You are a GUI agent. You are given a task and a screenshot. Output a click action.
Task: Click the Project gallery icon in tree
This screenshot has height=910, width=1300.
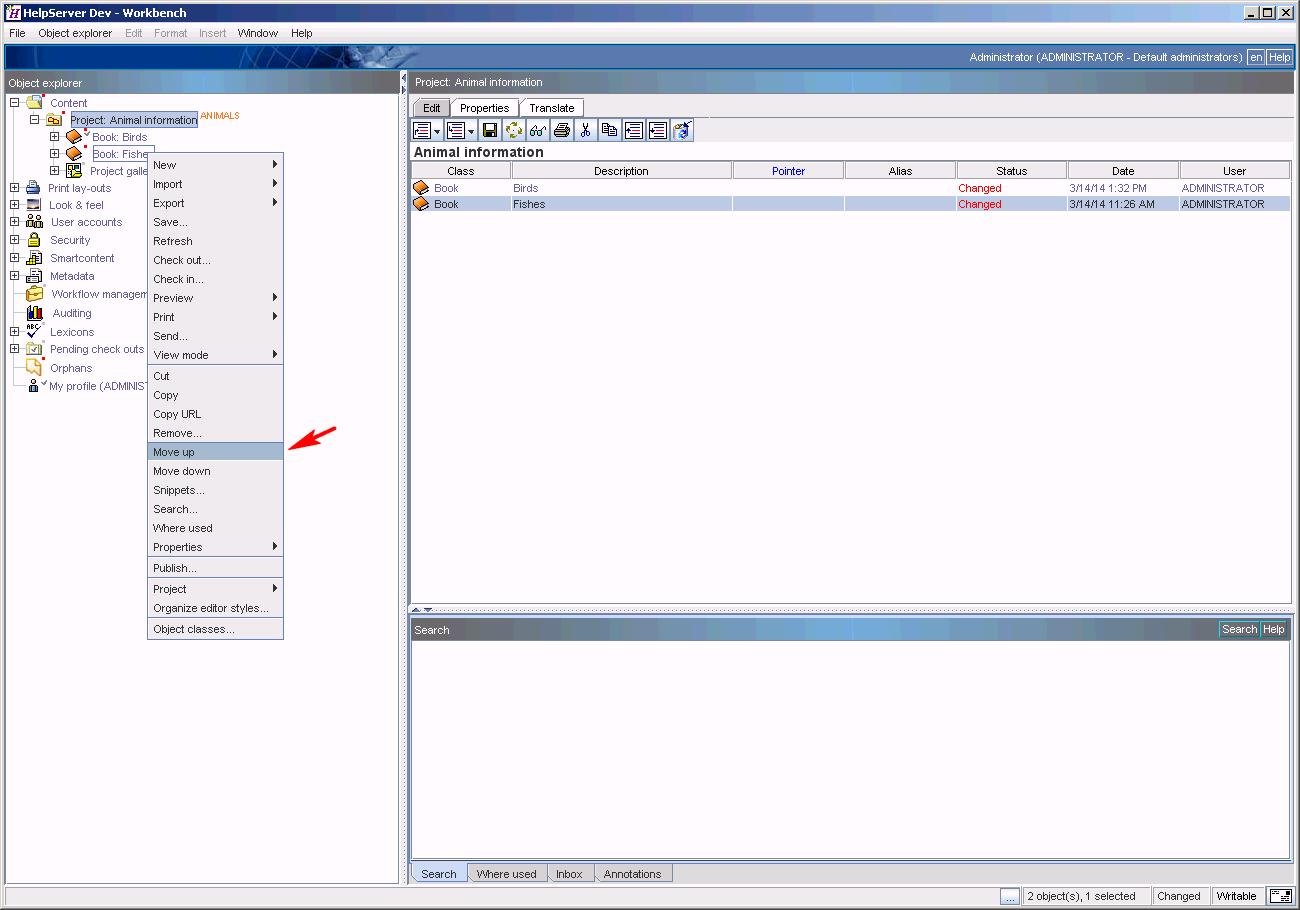[x=74, y=171]
